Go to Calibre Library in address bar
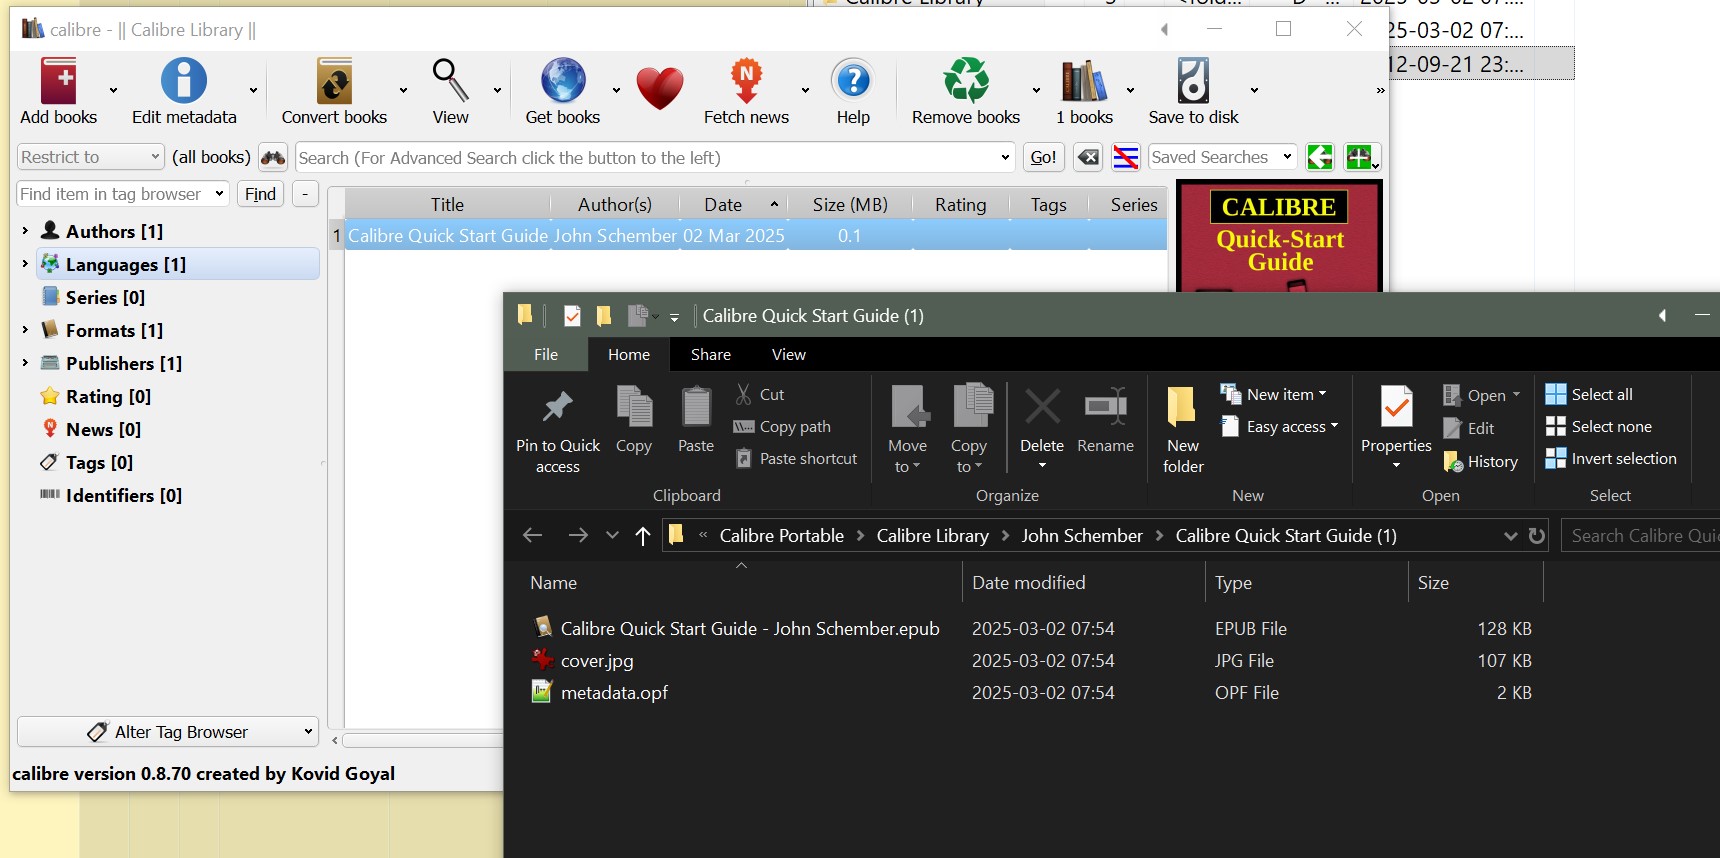 click(933, 536)
